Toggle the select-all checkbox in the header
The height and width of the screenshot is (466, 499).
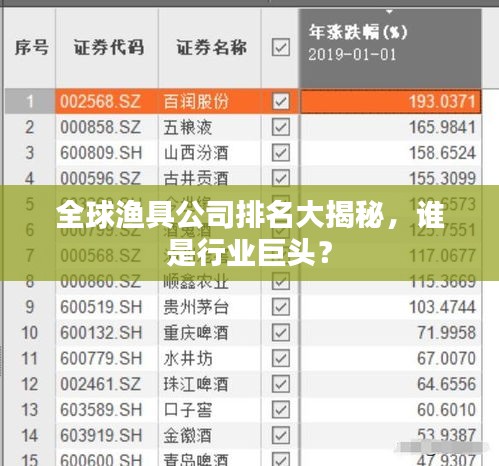tap(280, 47)
